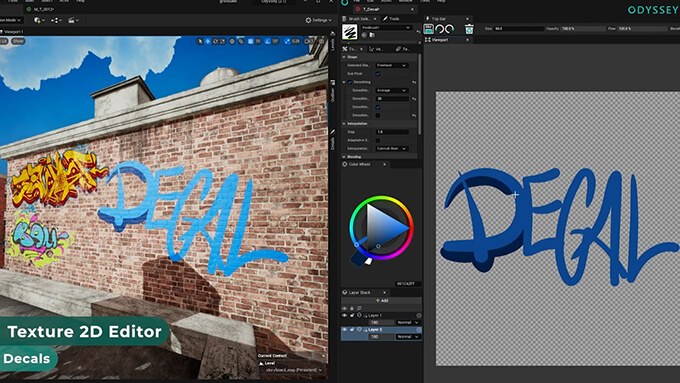Click the save icon in Top Bar
This screenshot has height=383, width=680.
point(428,29)
